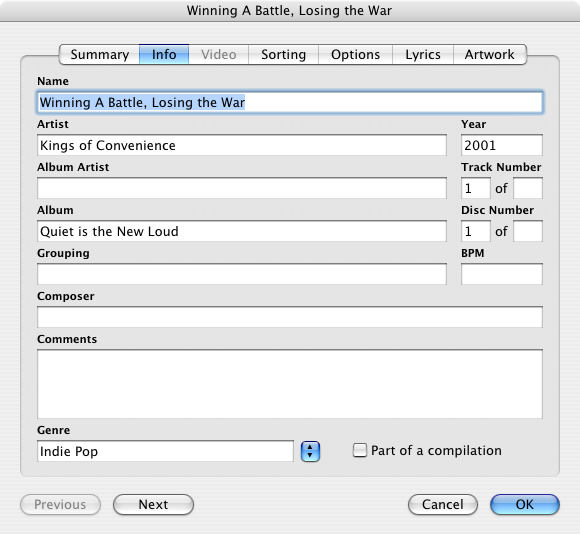
Task: Click the Disc Number field showing 1
Action: pyautogui.click(x=476, y=231)
